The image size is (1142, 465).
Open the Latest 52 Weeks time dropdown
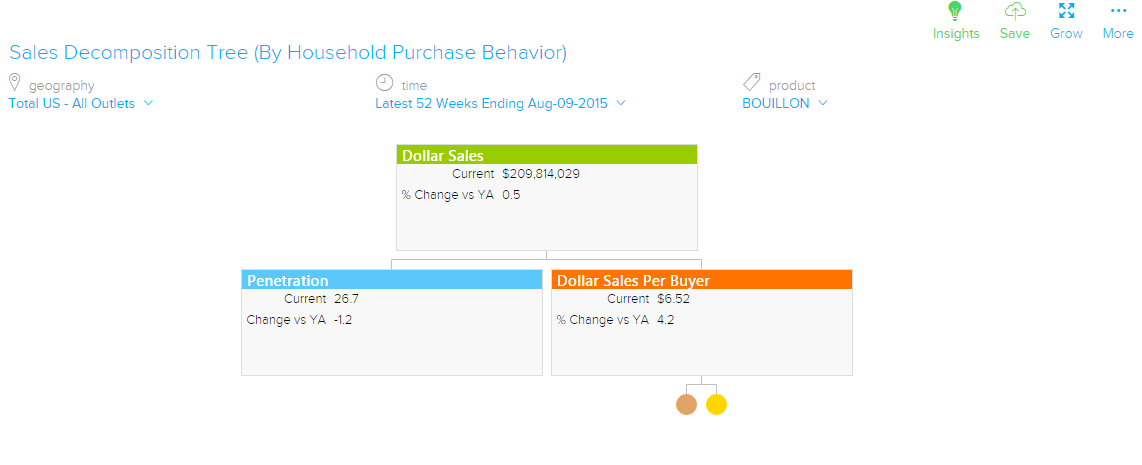coord(500,103)
